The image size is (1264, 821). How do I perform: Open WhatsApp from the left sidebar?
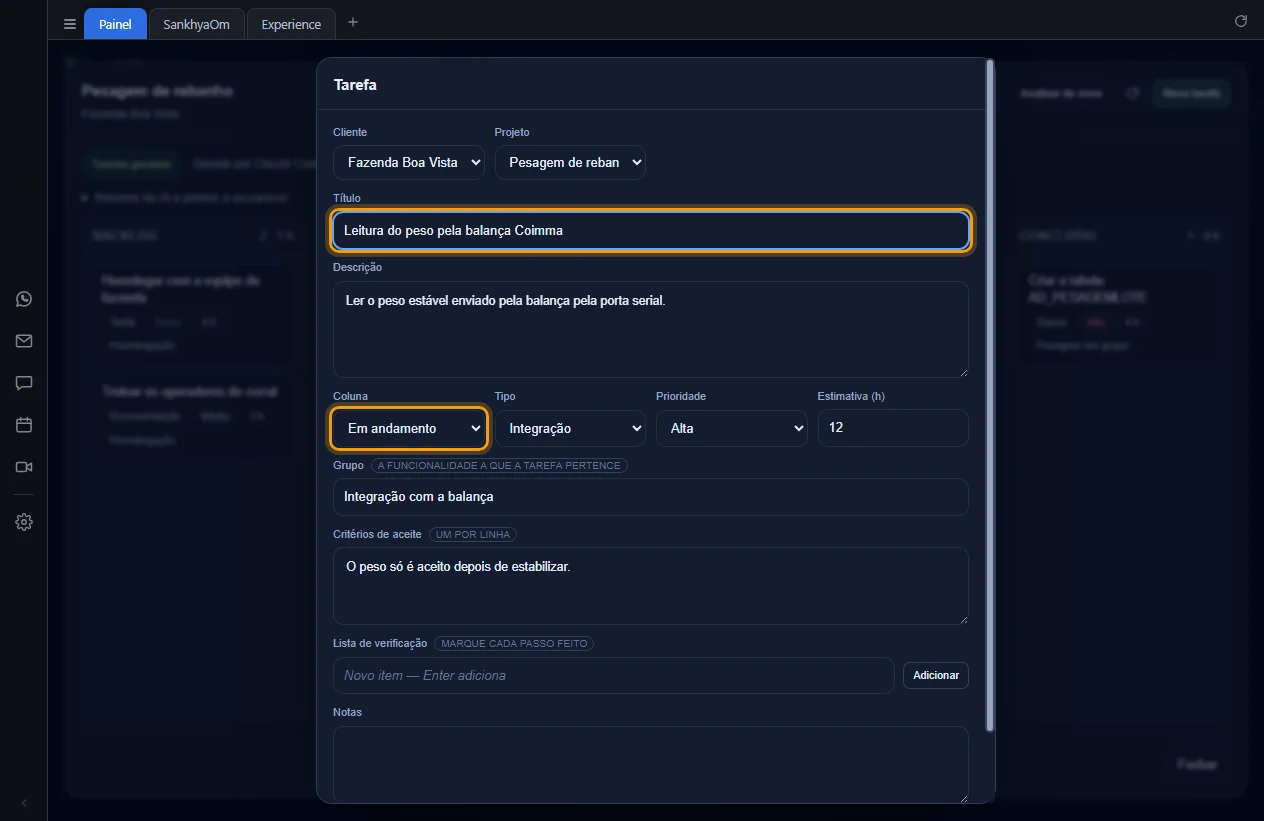(24, 299)
